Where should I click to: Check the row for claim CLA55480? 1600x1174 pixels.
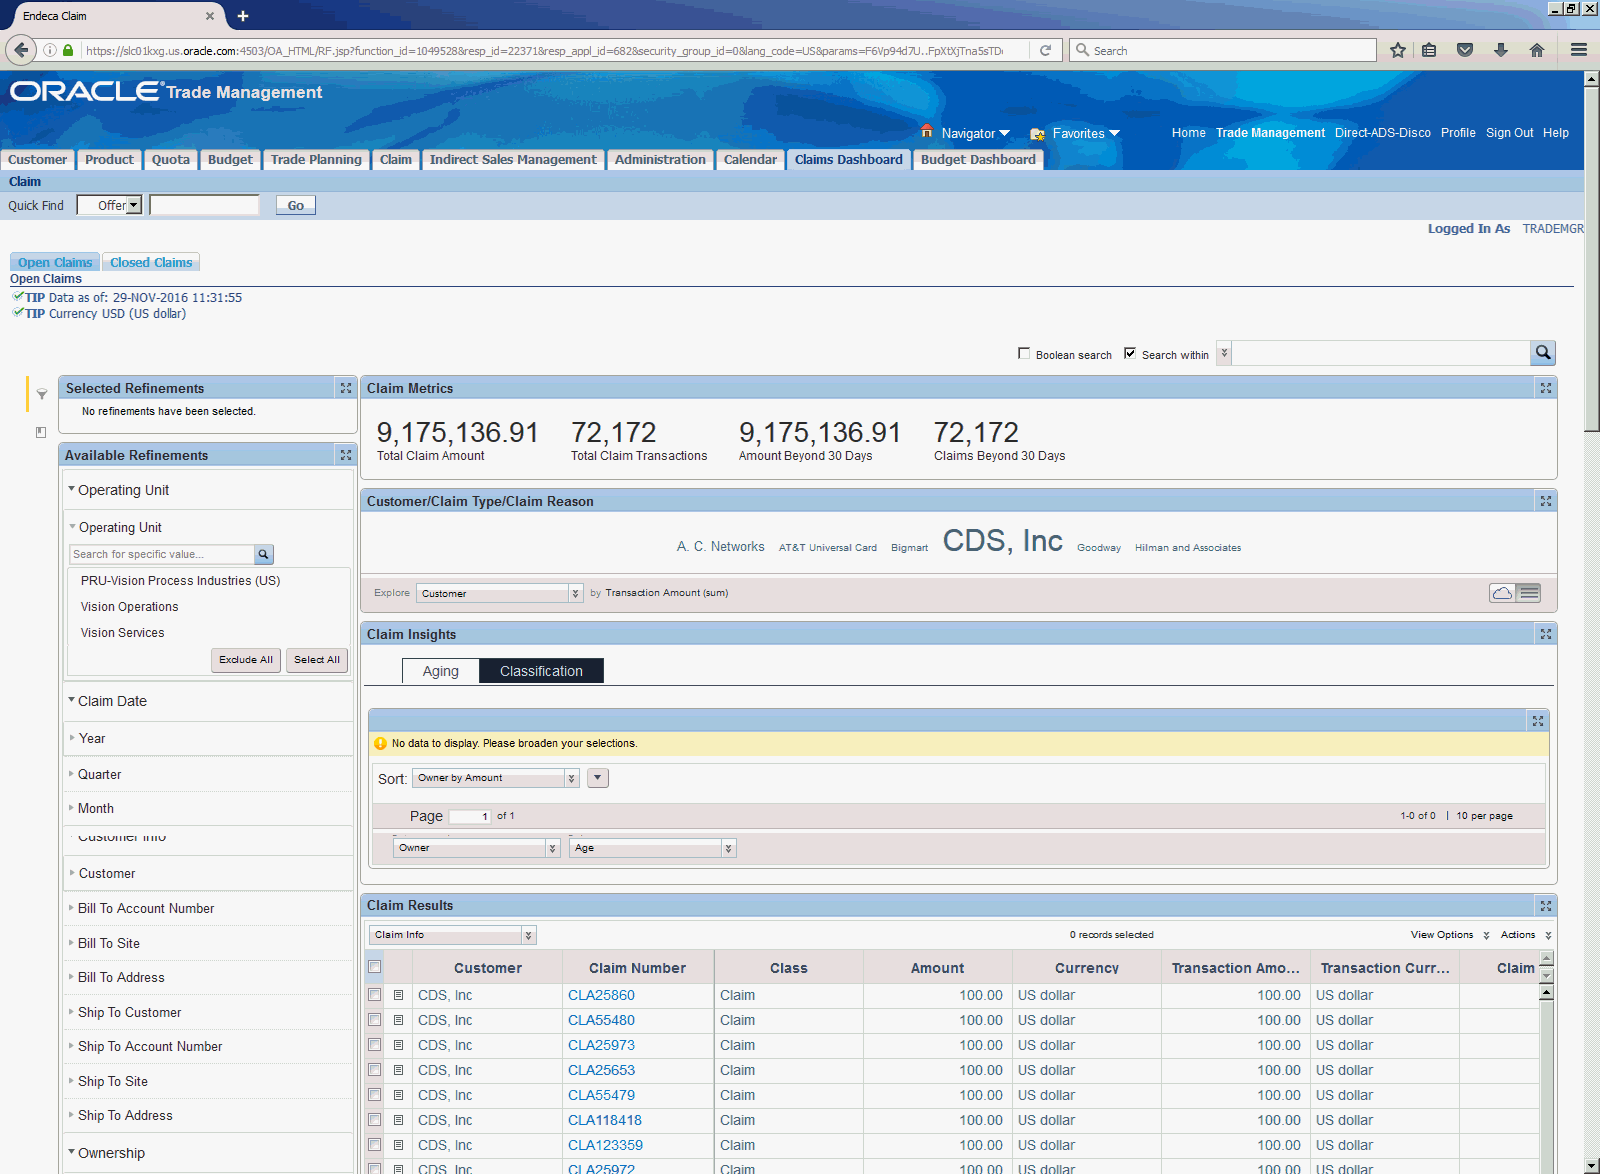(375, 1020)
